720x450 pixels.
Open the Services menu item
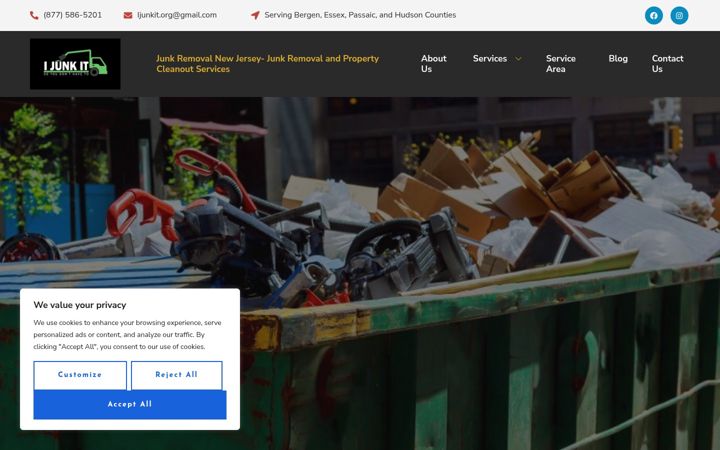tap(489, 59)
